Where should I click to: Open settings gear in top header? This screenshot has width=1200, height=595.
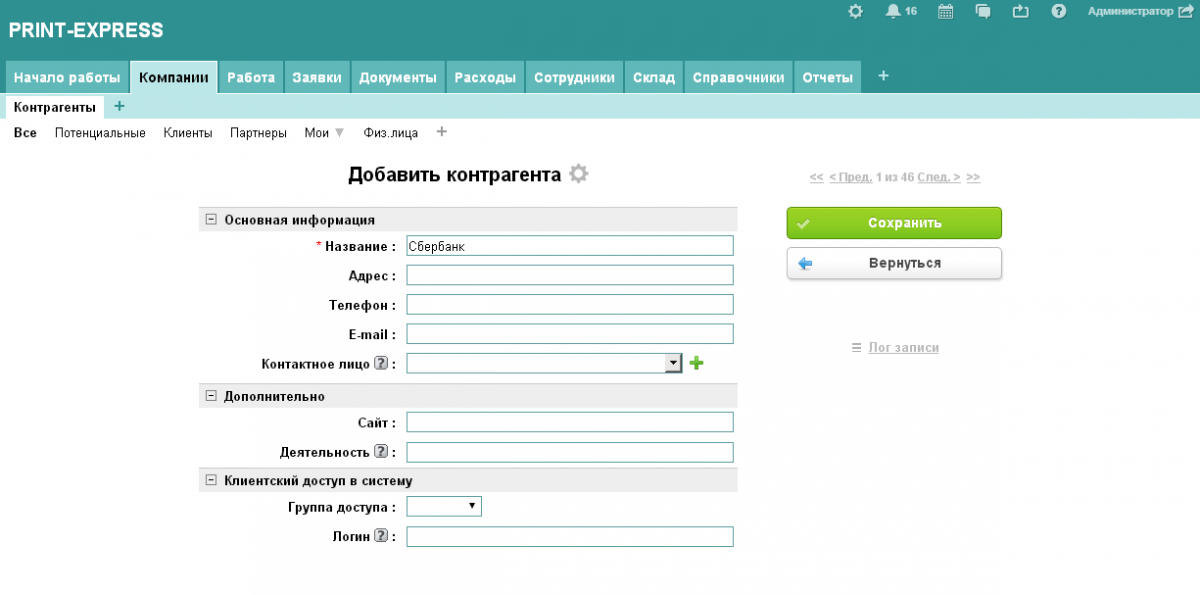click(855, 11)
